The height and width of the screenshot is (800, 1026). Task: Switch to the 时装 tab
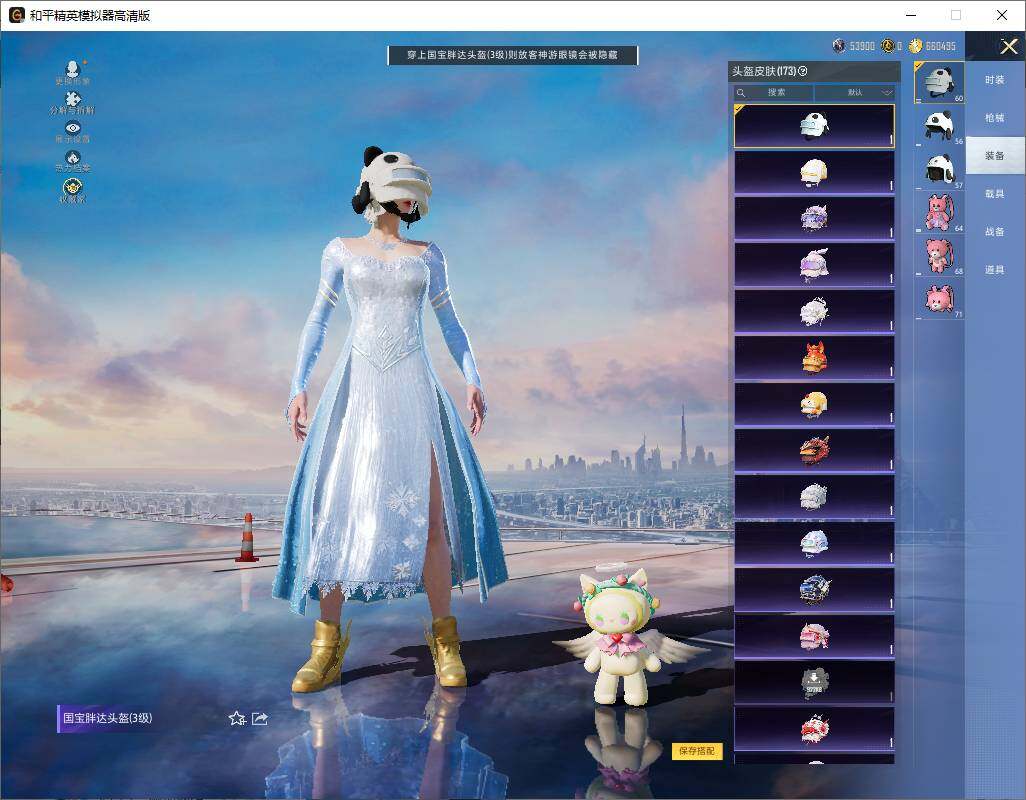pyautogui.click(x=995, y=80)
